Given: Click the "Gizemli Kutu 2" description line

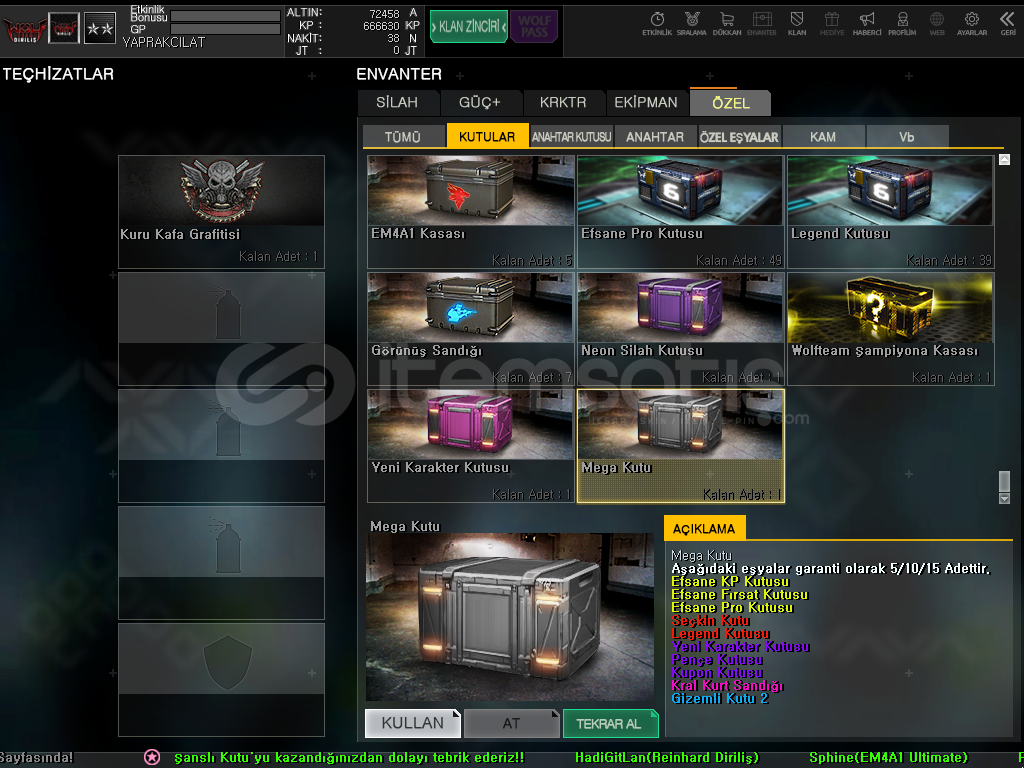Looking at the screenshot, I should 720,698.
